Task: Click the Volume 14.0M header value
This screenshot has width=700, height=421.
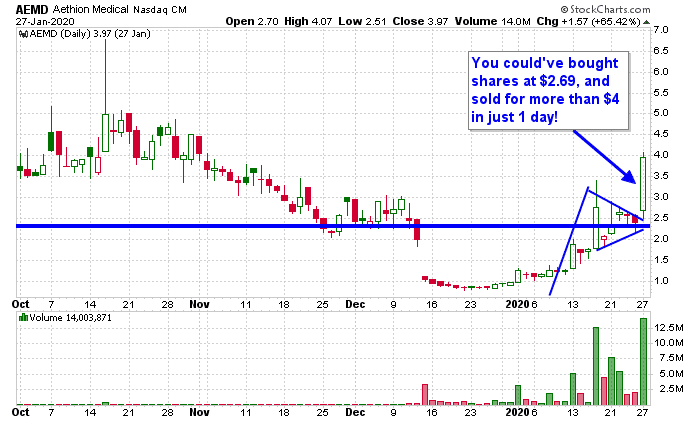Action: (493, 21)
